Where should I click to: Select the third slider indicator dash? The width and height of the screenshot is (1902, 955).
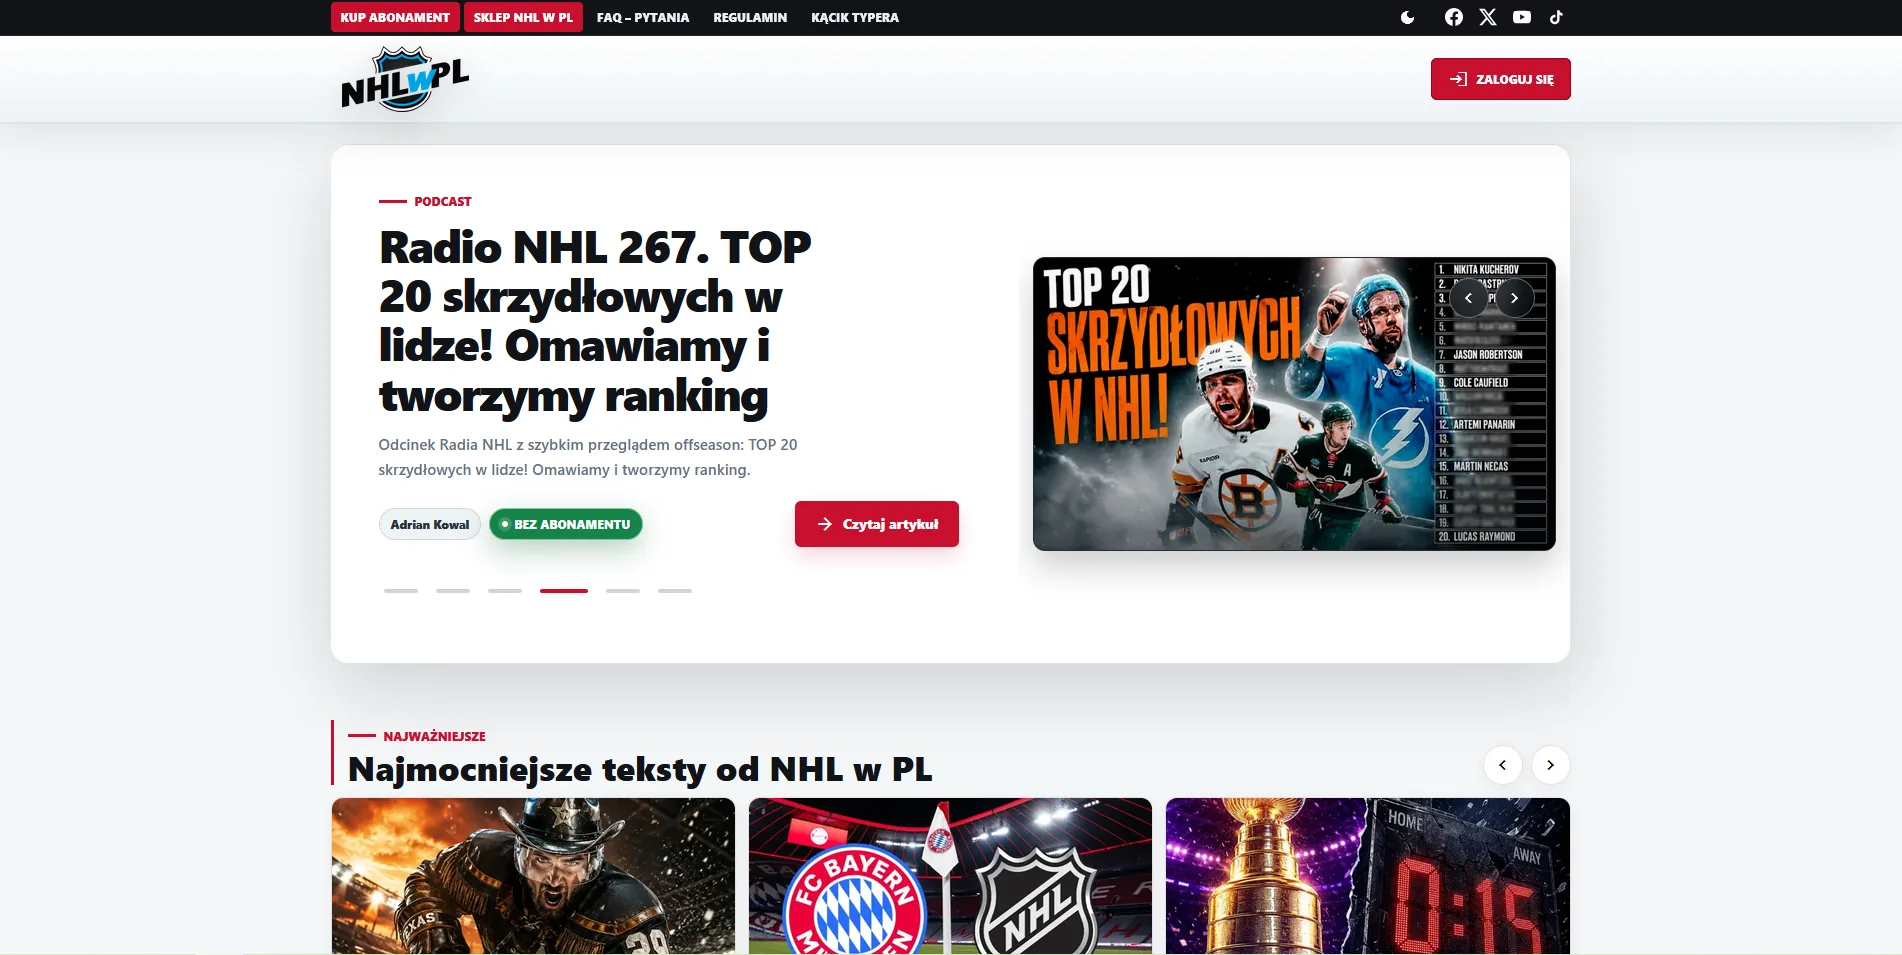click(x=505, y=591)
